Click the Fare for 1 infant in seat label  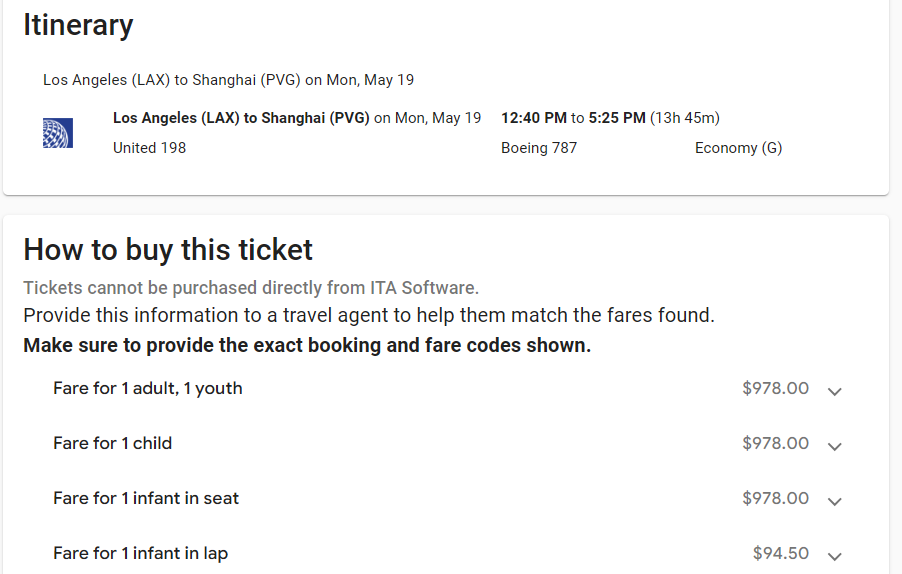146,498
